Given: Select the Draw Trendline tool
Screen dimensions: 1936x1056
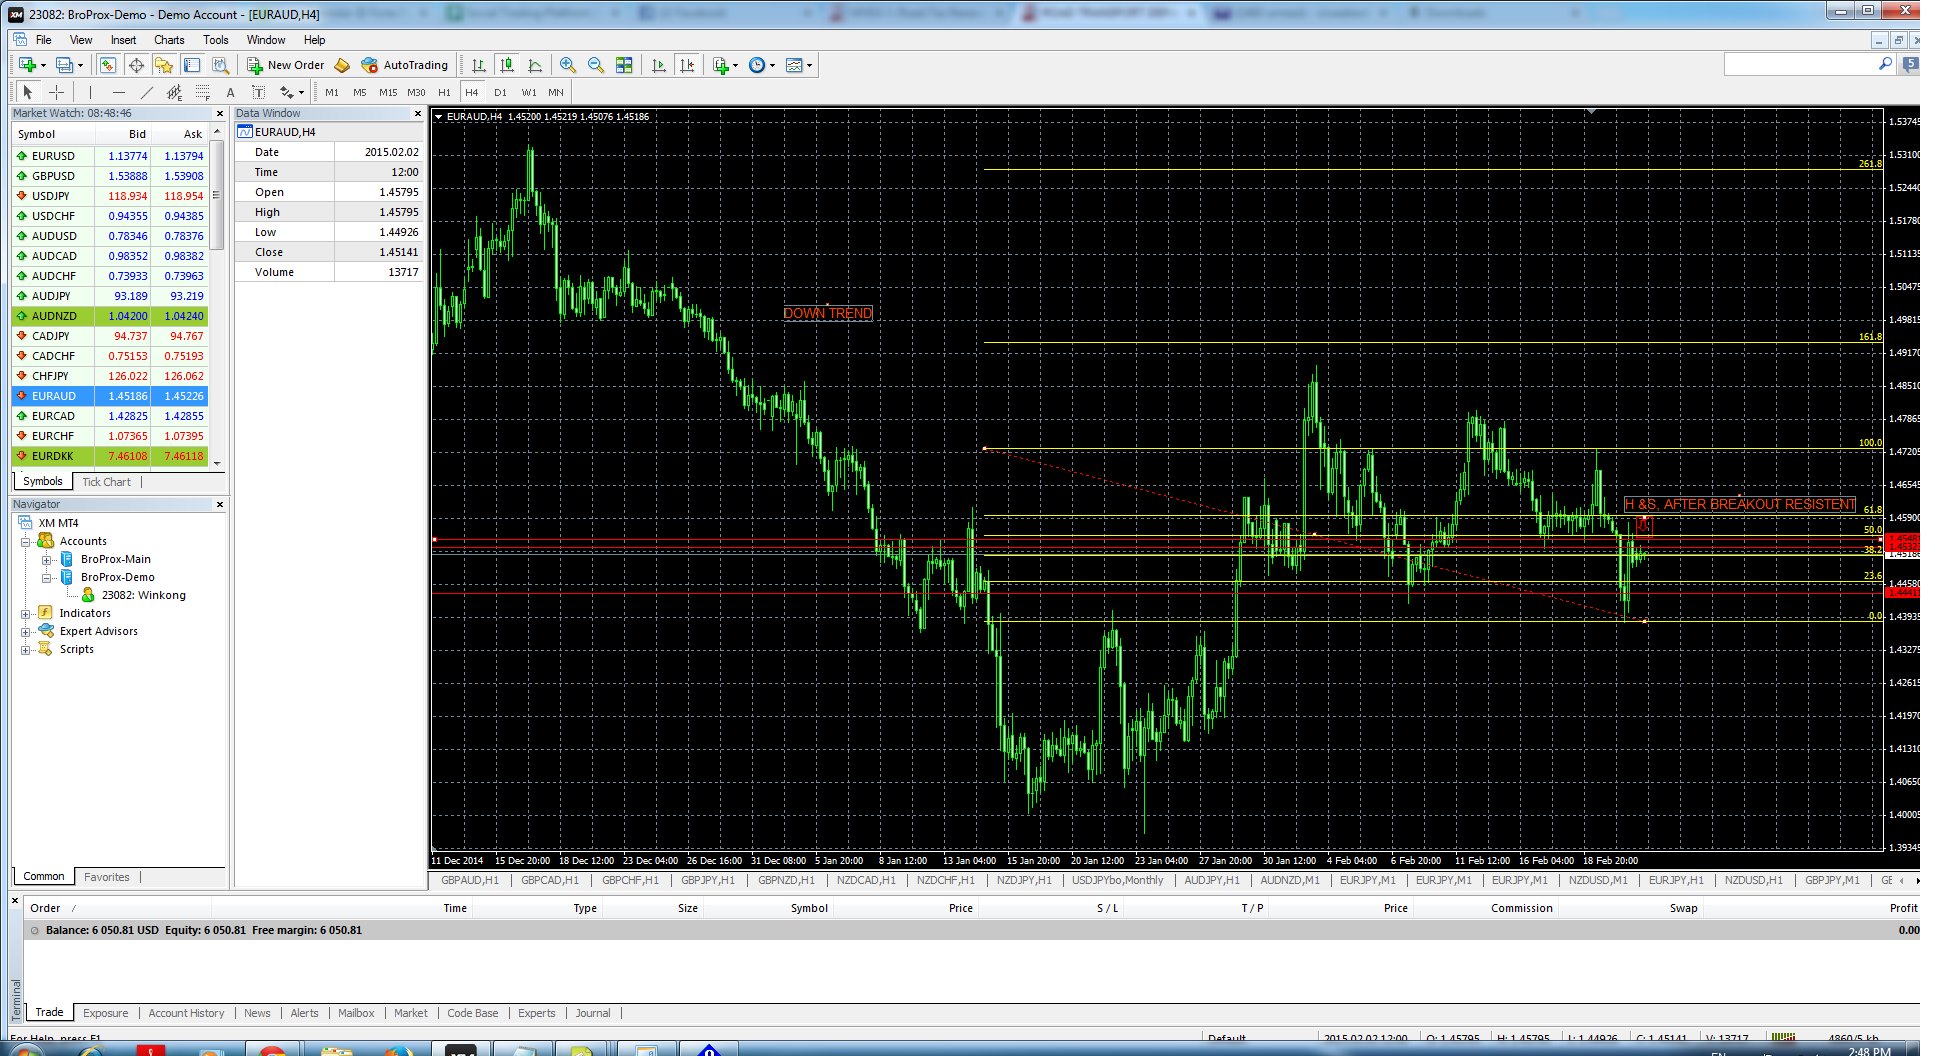Looking at the screenshot, I should click(x=146, y=92).
